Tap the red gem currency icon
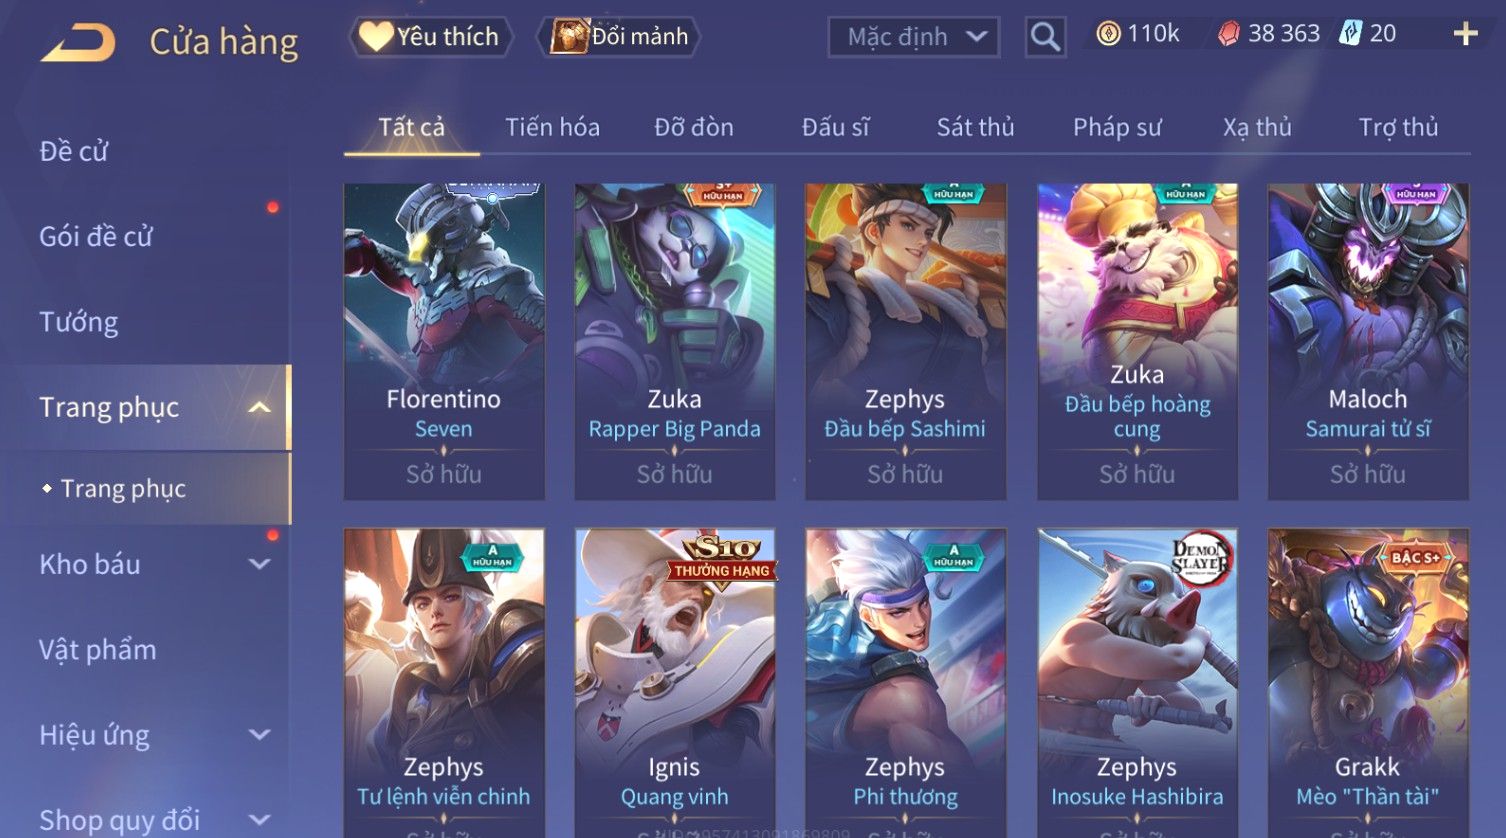 pos(1229,34)
